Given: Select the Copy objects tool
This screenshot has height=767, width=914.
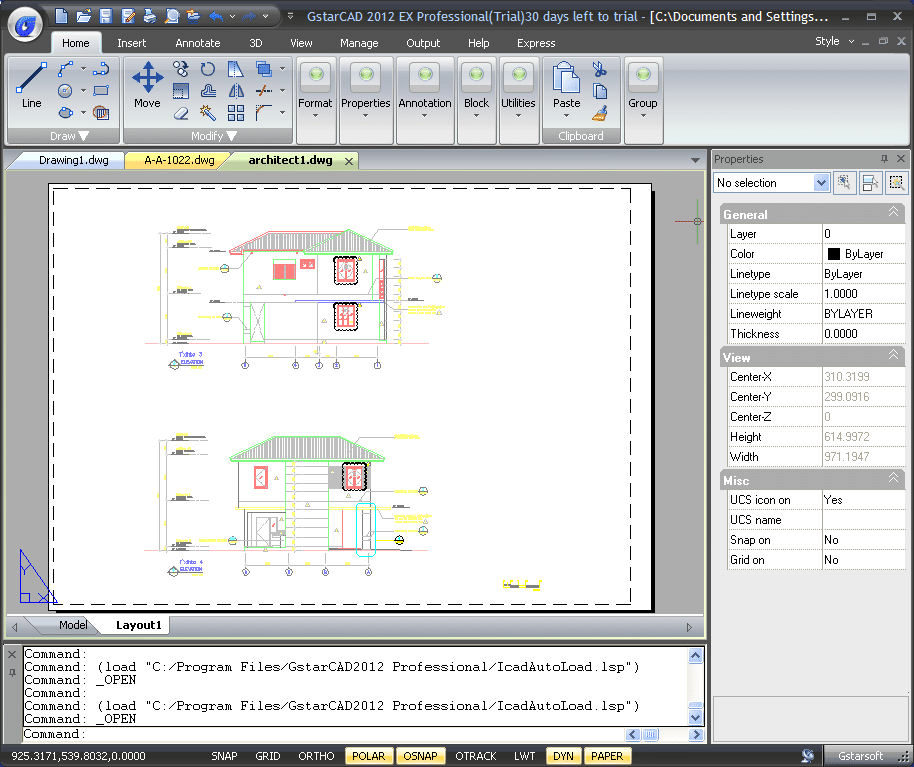Looking at the screenshot, I should [181, 69].
